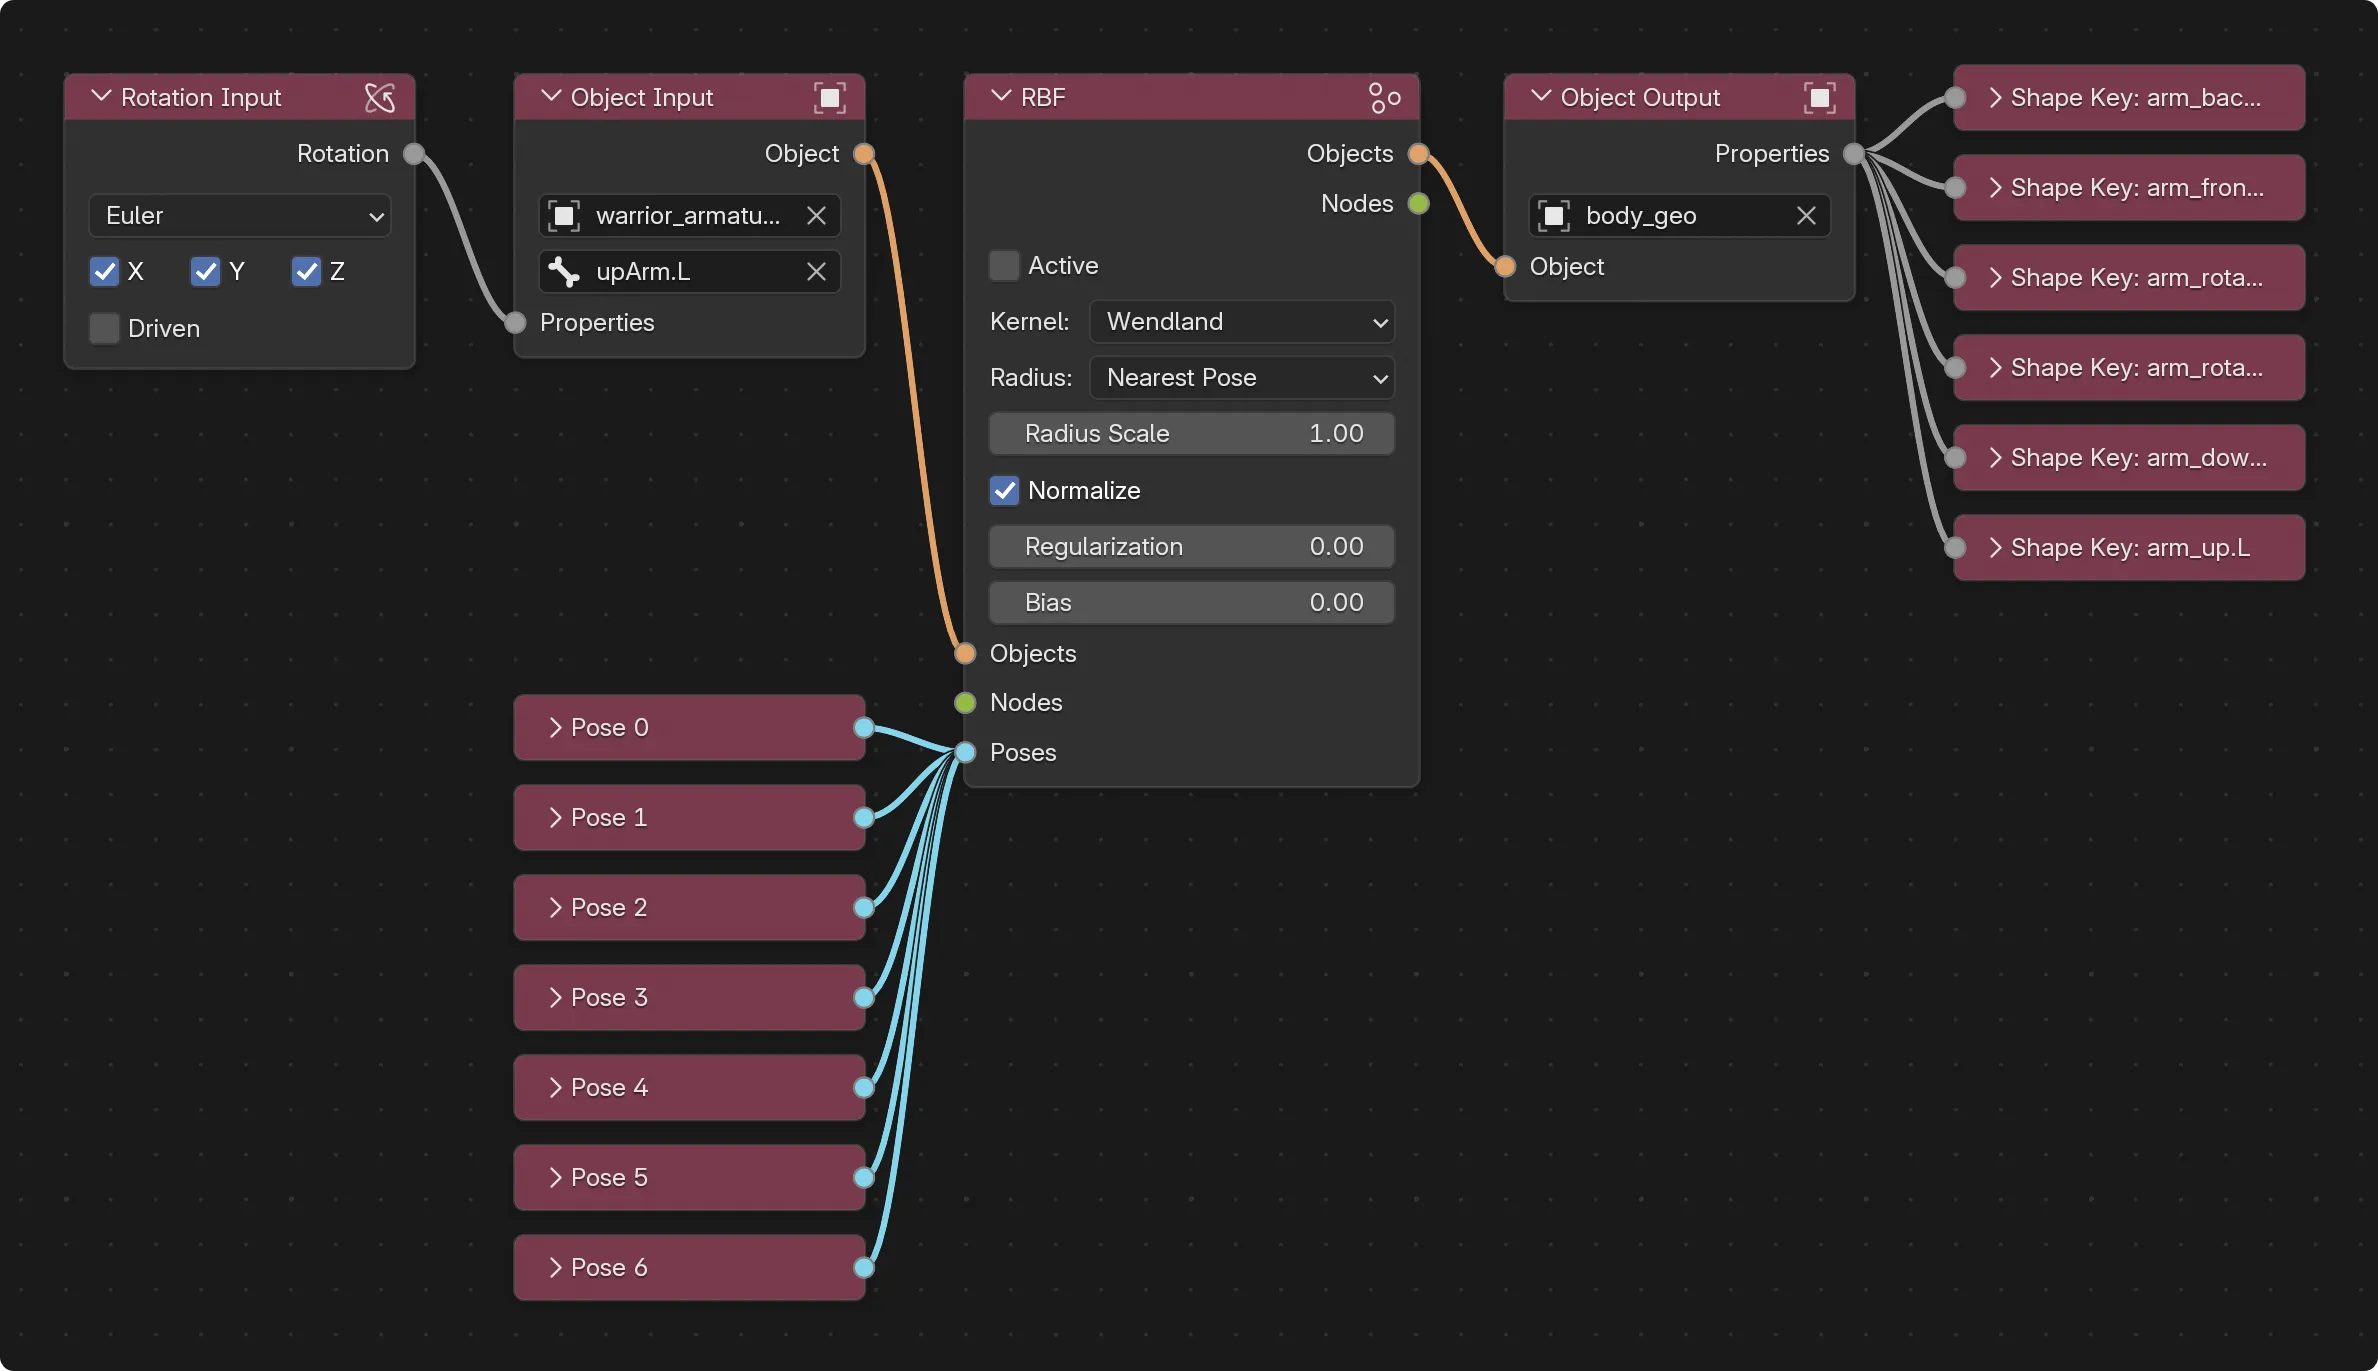
Task: Click the Pose 5 output socket
Action: point(864,1177)
